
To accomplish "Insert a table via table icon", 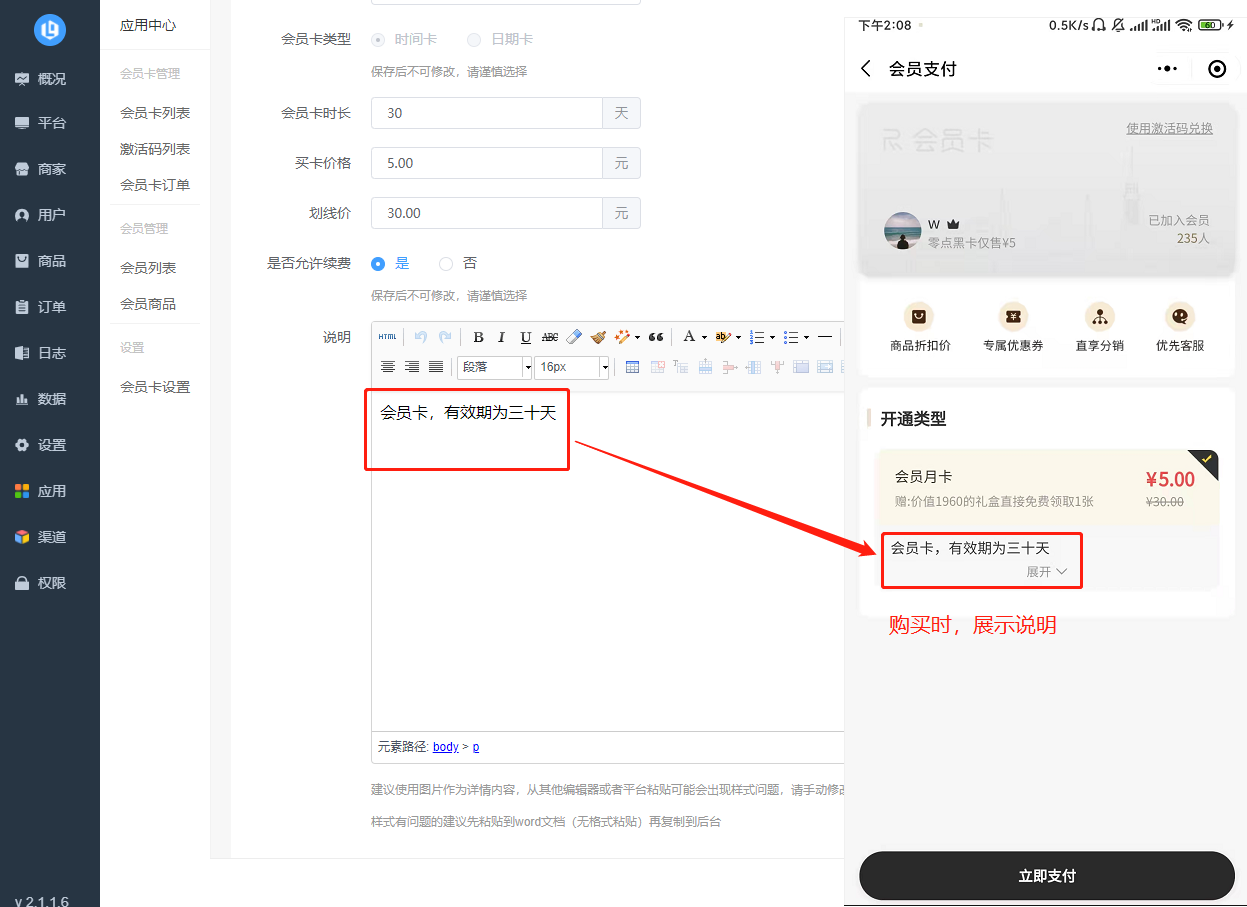I will pyautogui.click(x=632, y=367).
